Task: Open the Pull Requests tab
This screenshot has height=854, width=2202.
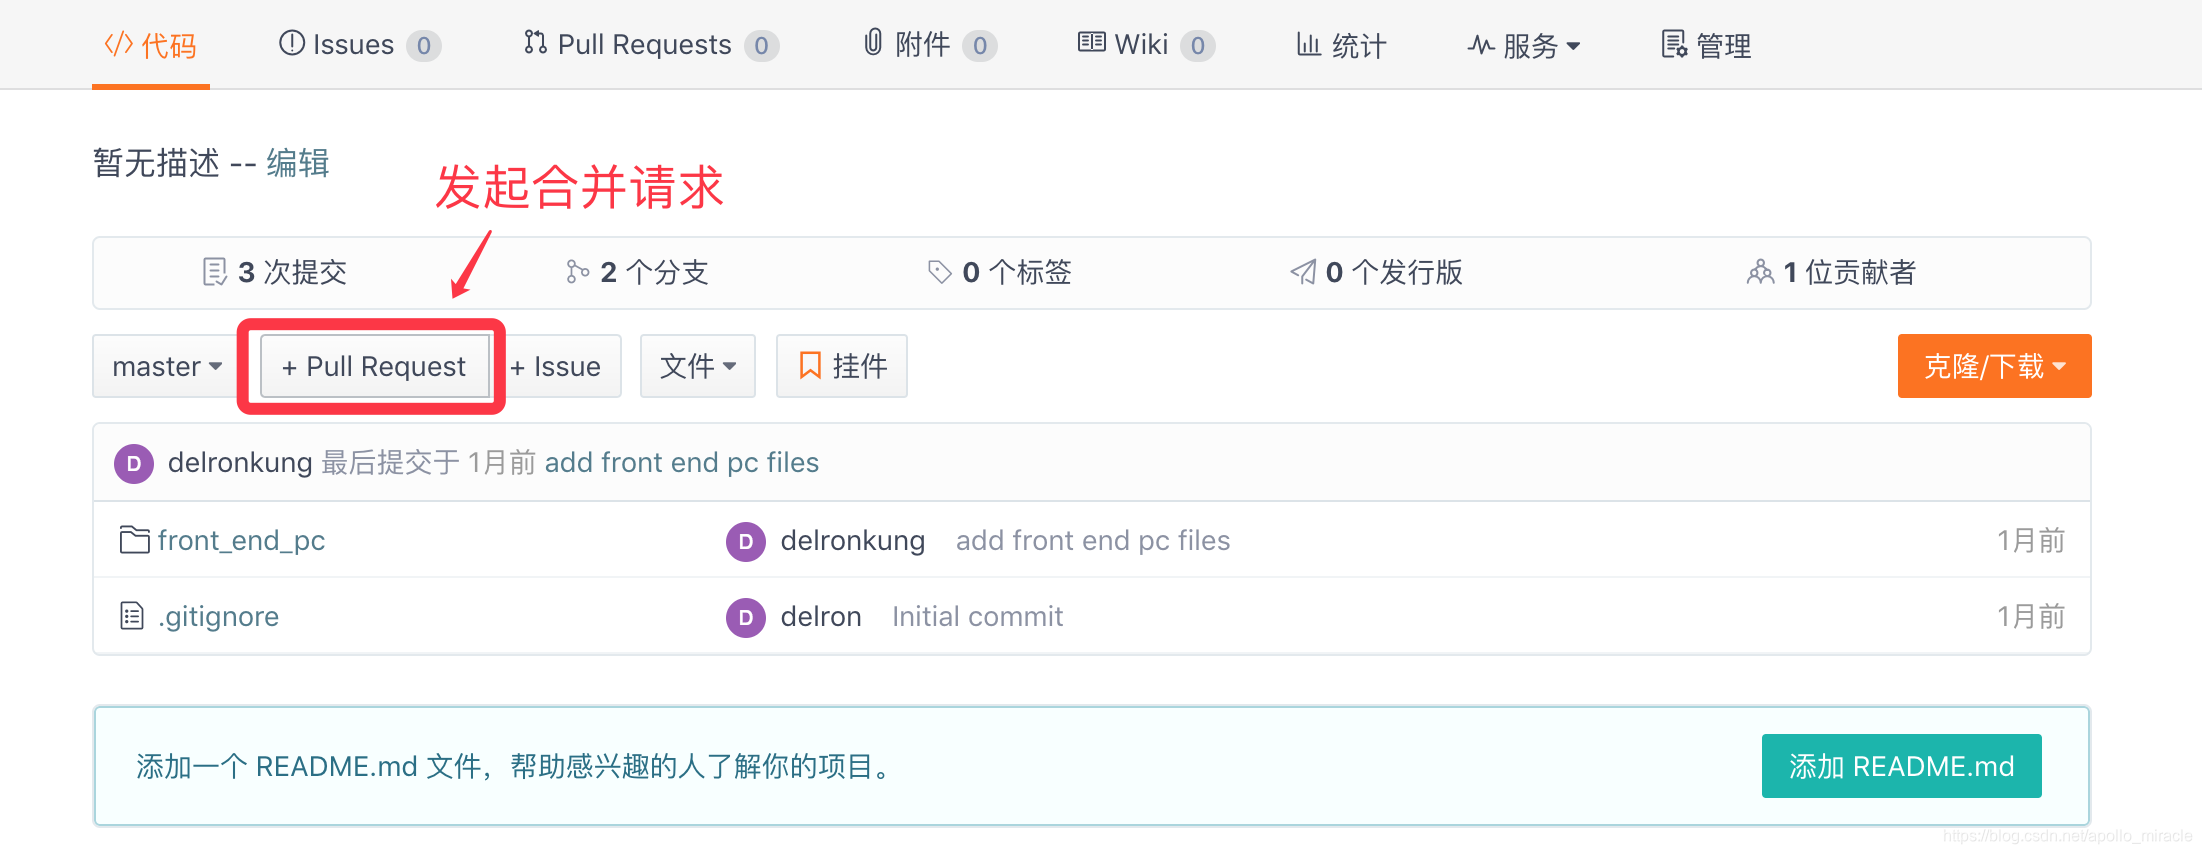Action: (651, 45)
